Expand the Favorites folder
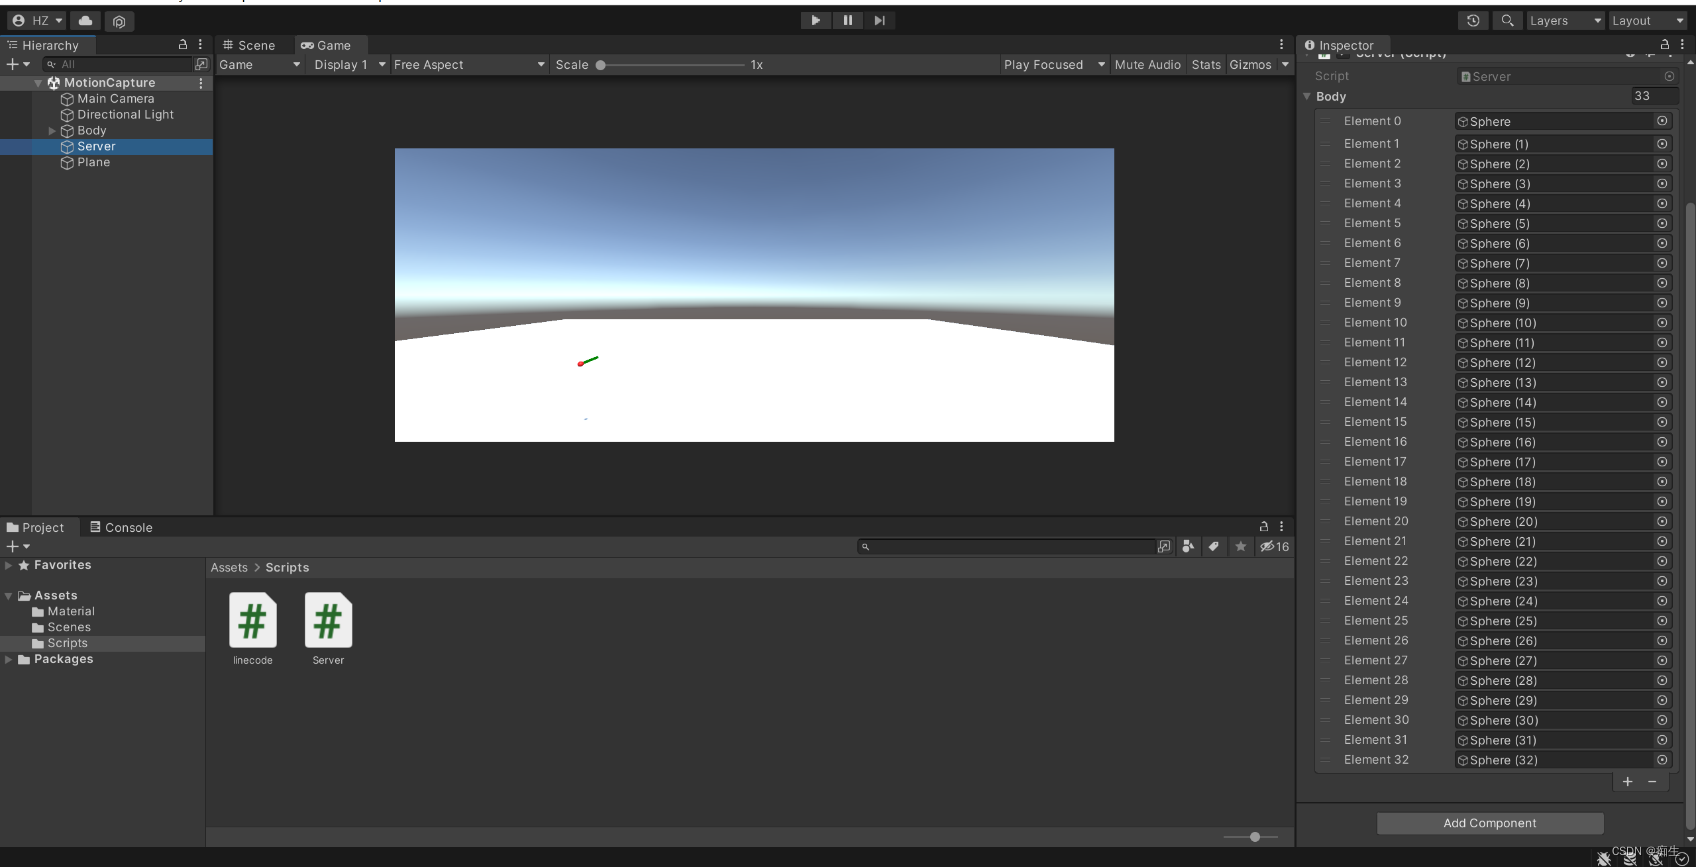 (9, 566)
